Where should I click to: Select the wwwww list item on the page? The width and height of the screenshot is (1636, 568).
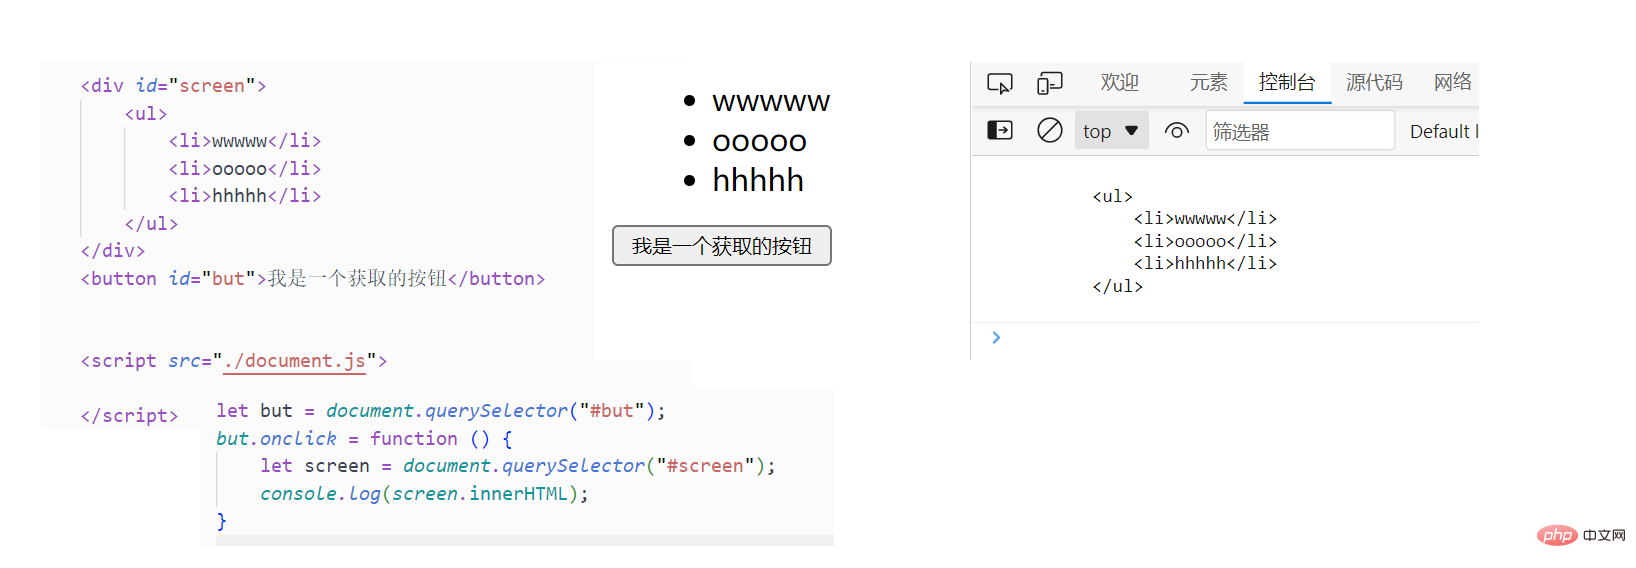[x=771, y=101]
